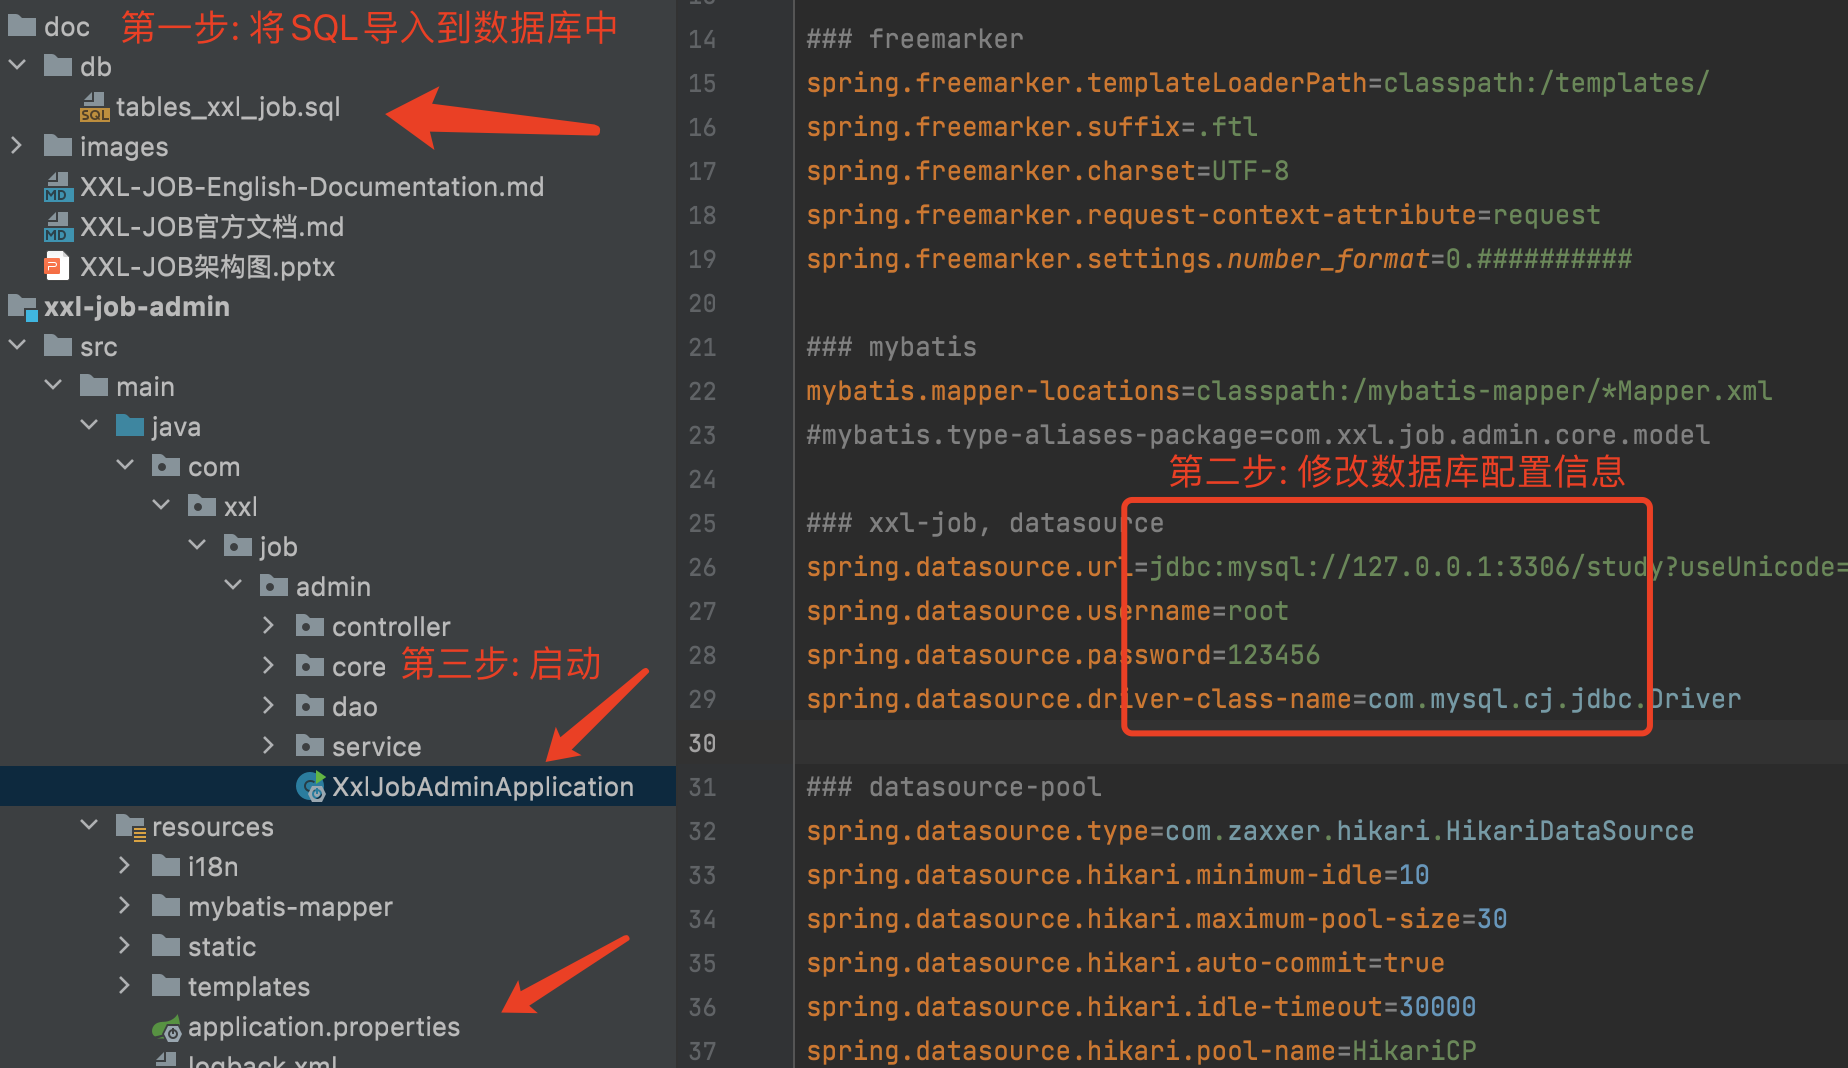Image resolution: width=1848 pixels, height=1068 pixels.
Task: Click the XxlJobAdminApplication runnable class icon
Action: point(311,787)
